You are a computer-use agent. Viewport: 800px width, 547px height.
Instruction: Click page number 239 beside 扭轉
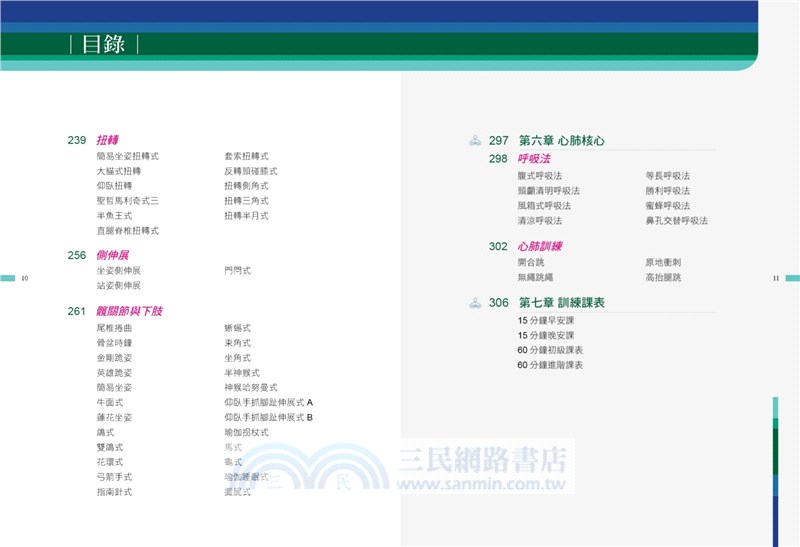77,140
